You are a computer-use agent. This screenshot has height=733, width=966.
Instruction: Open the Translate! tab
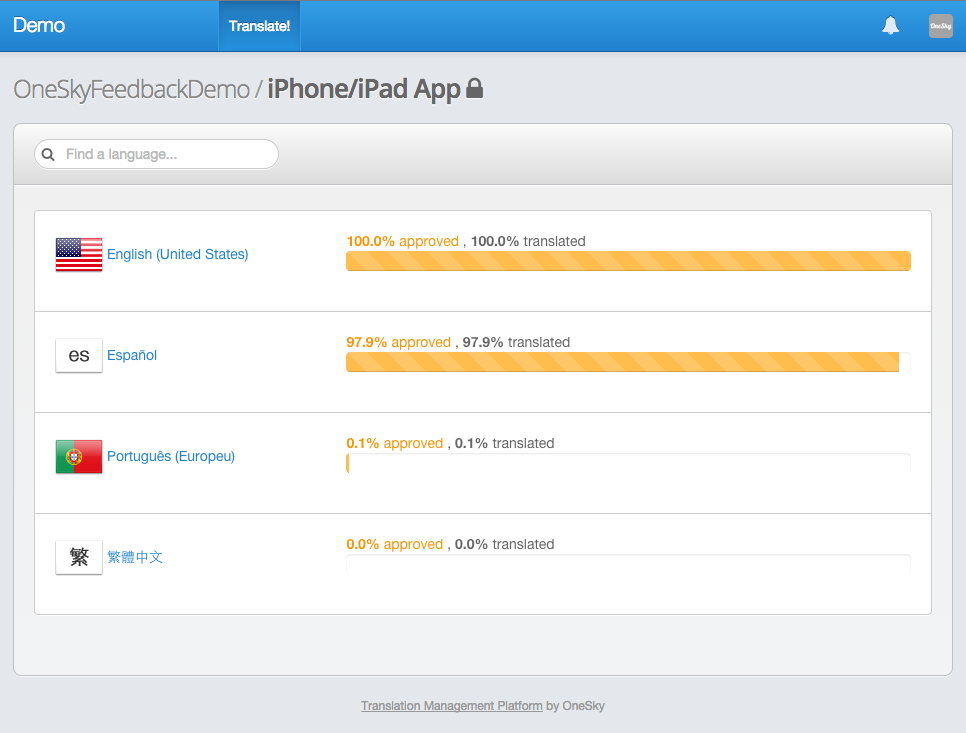259,26
